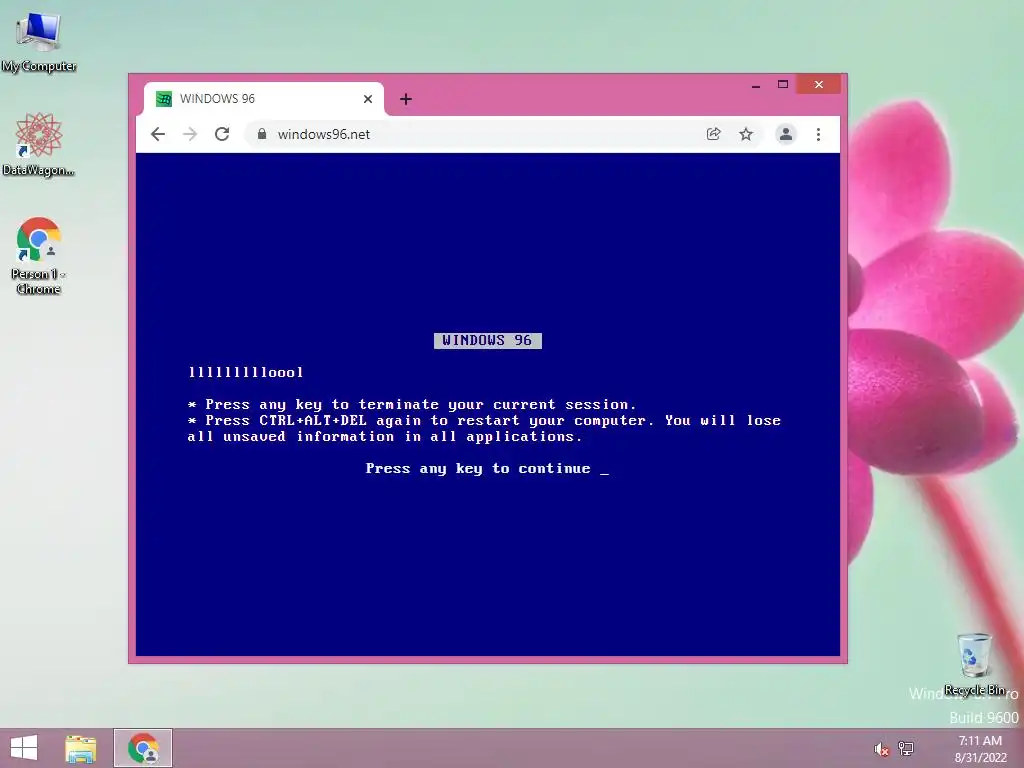Open a new tab with the plus button
This screenshot has height=768, width=1024.
(x=406, y=99)
